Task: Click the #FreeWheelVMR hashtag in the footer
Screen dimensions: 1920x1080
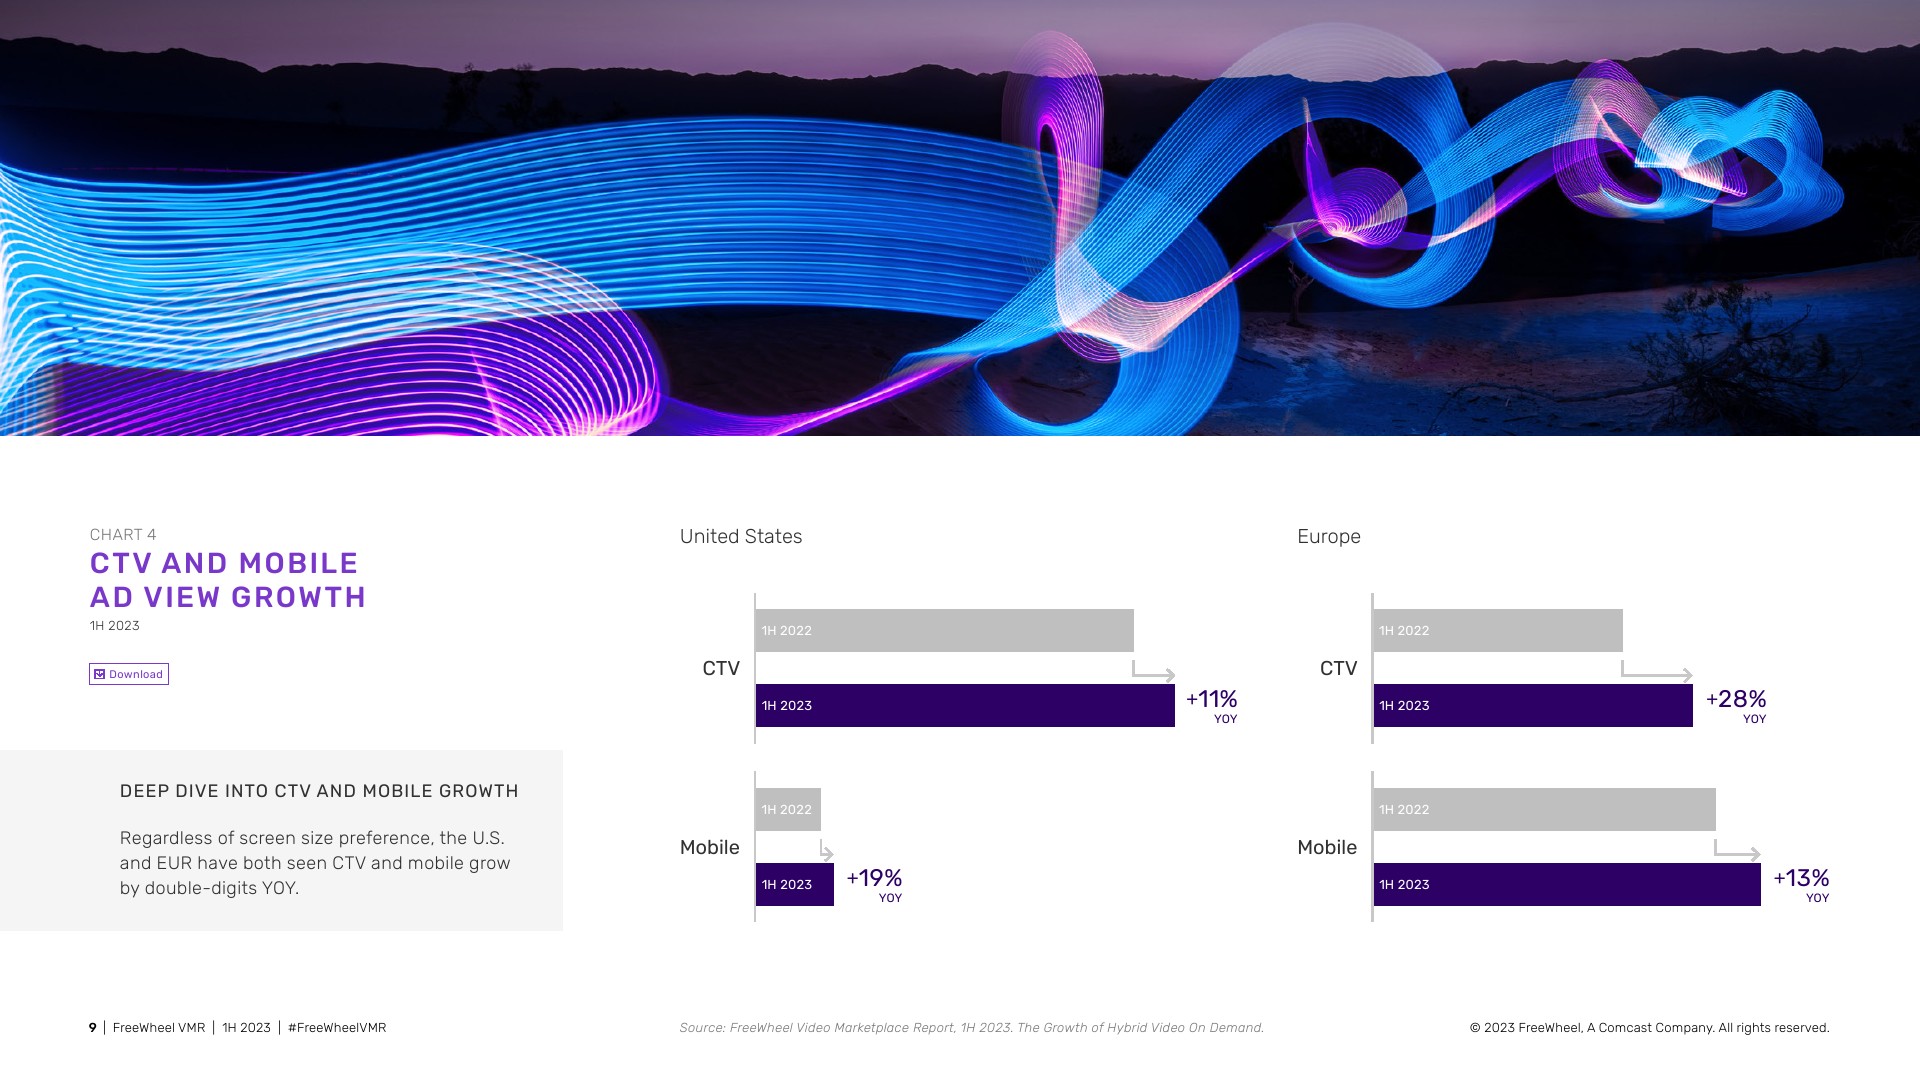Action: [337, 1028]
